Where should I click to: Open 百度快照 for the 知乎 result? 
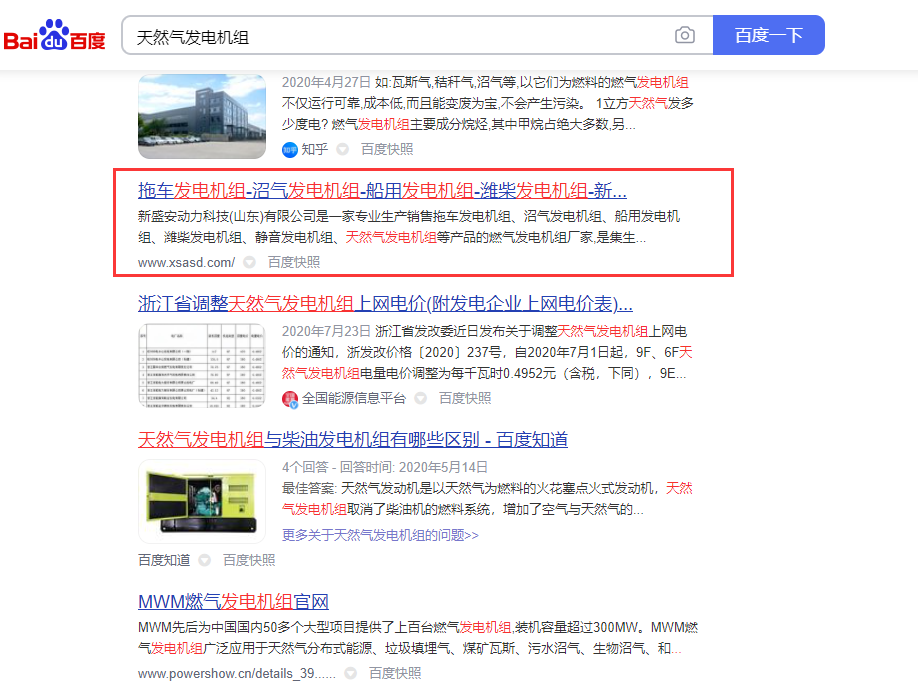pyautogui.click(x=387, y=149)
